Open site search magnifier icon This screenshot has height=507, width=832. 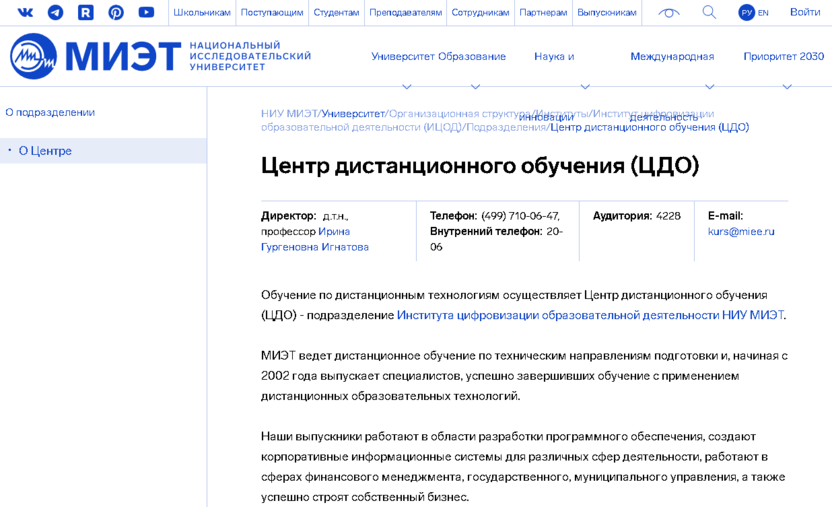tap(709, 12)
